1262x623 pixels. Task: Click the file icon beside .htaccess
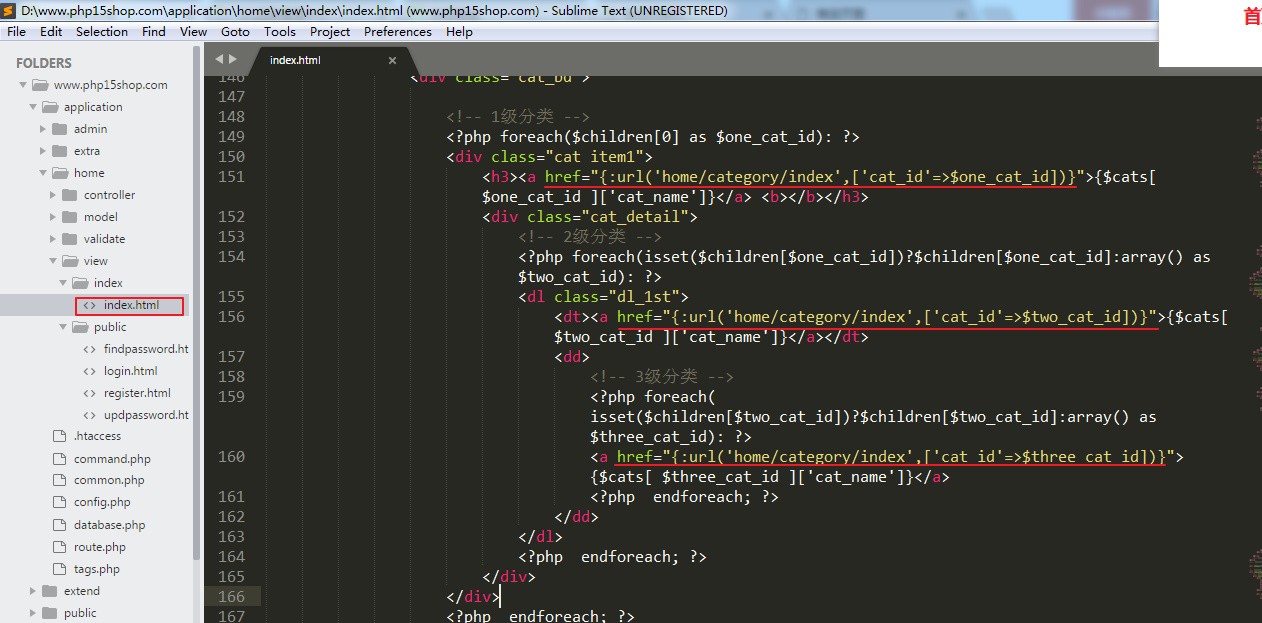[59, 437]
